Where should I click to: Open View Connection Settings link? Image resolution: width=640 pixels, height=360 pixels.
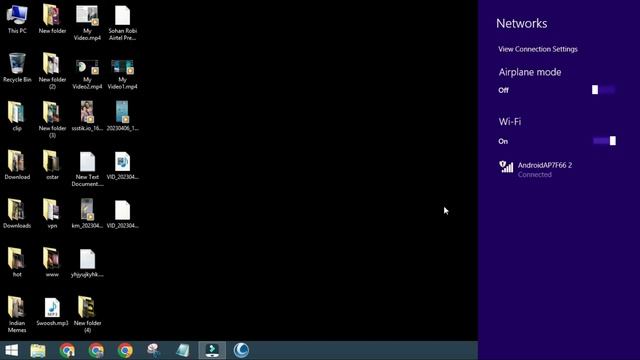(x=538, y=49)
